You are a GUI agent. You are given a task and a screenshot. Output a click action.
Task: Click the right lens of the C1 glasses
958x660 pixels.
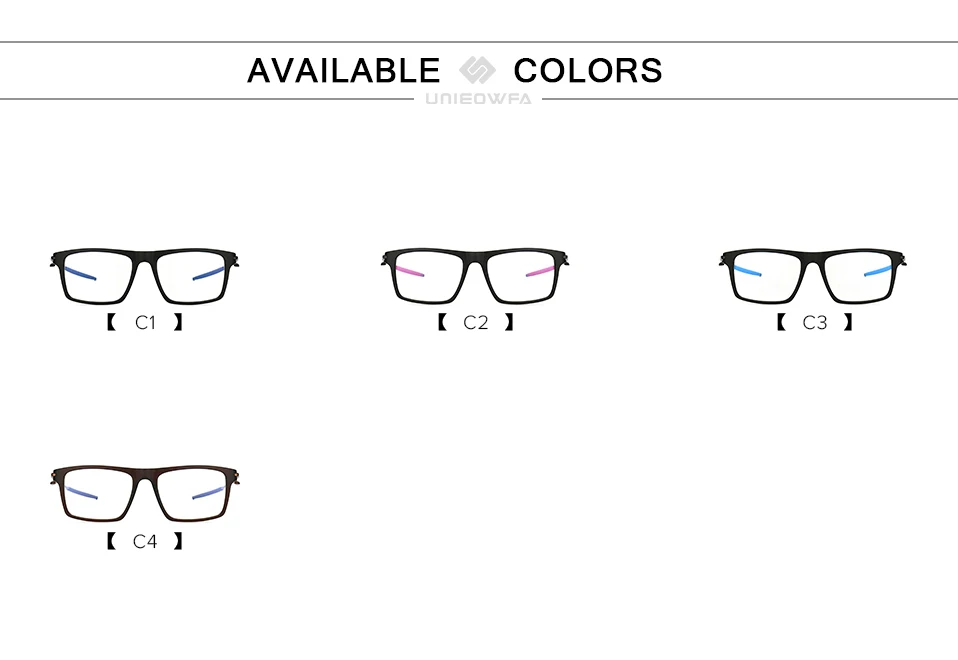tap(191, 277)
